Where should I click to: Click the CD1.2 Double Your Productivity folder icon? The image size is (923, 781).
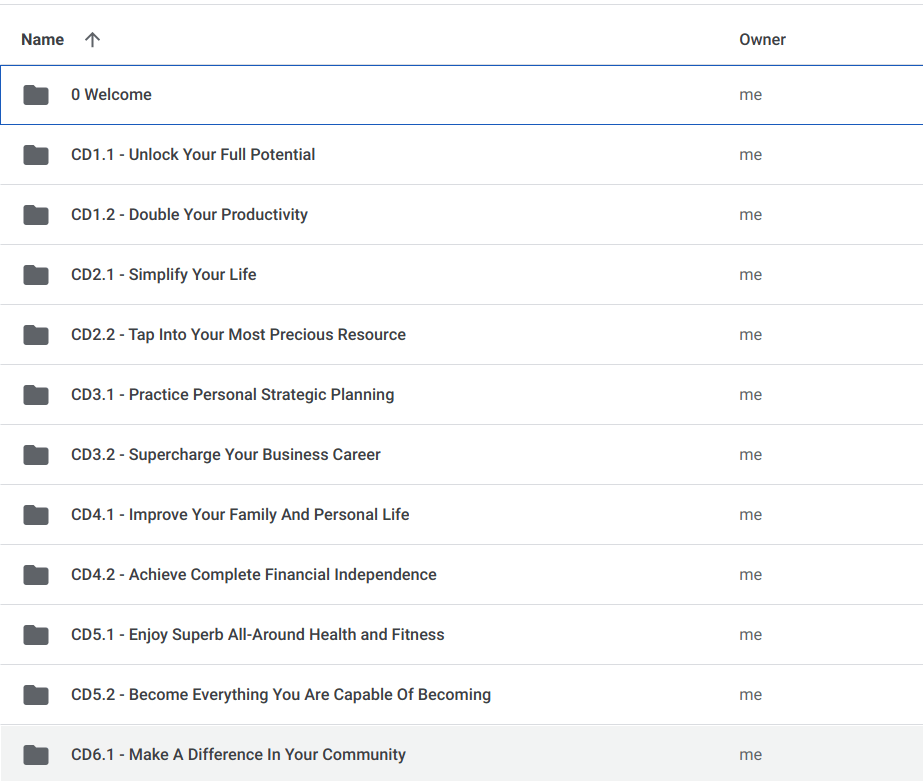[x=36, y=214]
